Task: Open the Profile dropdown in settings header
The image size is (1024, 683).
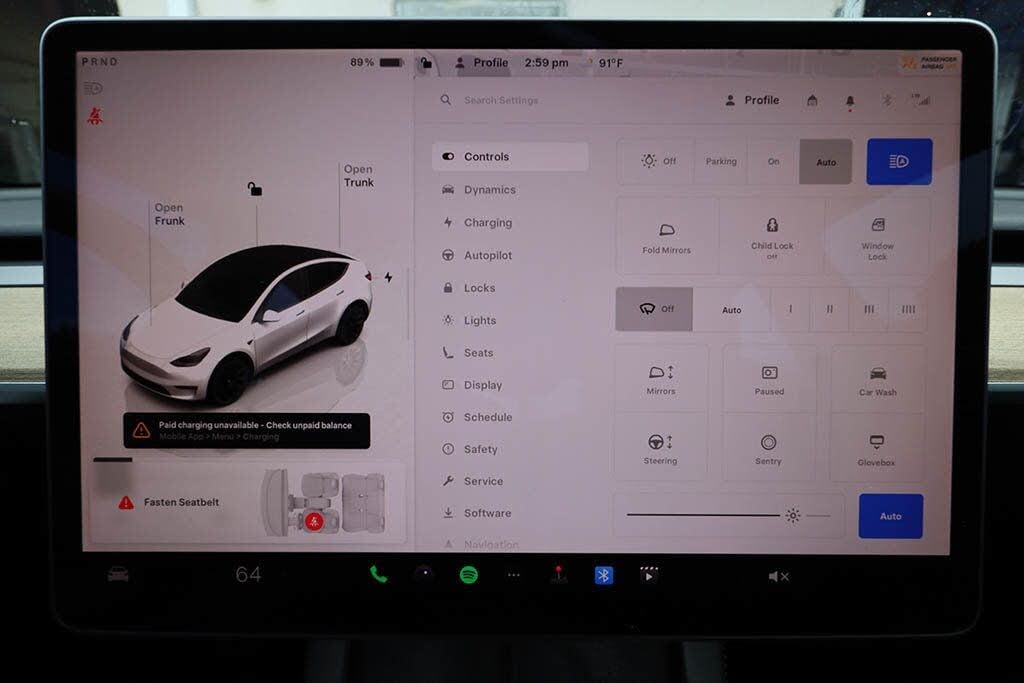Action: (x=752, y=100)
